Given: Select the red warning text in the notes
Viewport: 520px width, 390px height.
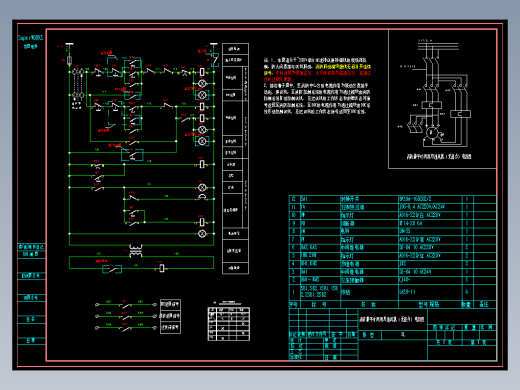Looking at the screenshot, I should (x=317, y=76).
